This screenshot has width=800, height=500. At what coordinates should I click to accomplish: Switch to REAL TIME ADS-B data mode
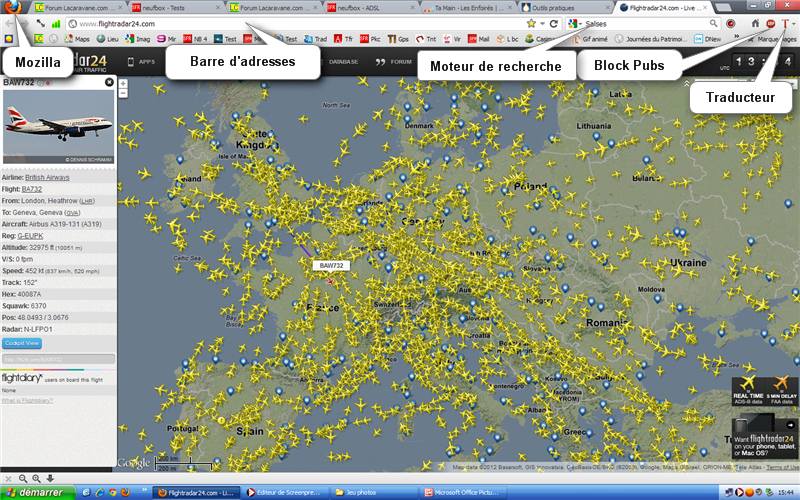coord(748,391)
